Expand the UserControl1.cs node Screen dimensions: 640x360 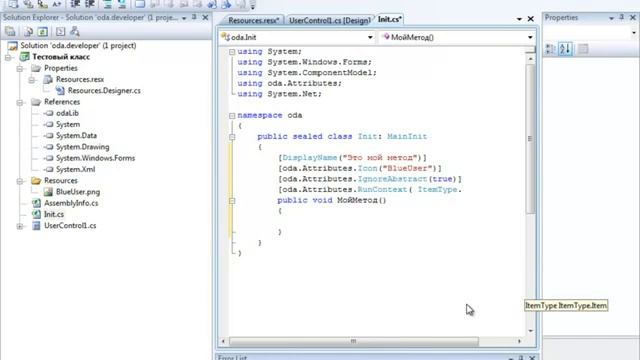pyautogui.click(x=20, y=226)
